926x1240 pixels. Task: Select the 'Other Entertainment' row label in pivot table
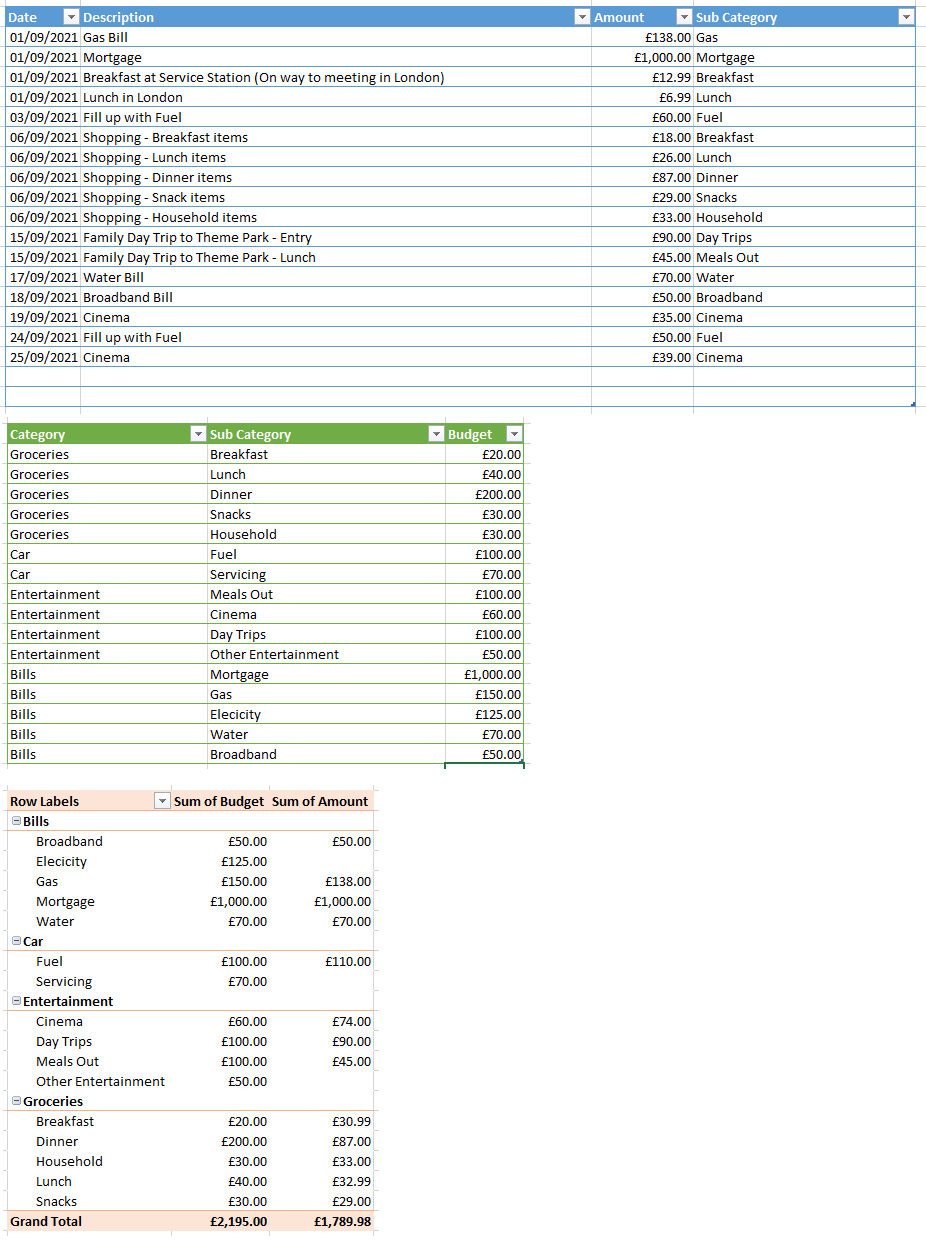point(100,1081)
